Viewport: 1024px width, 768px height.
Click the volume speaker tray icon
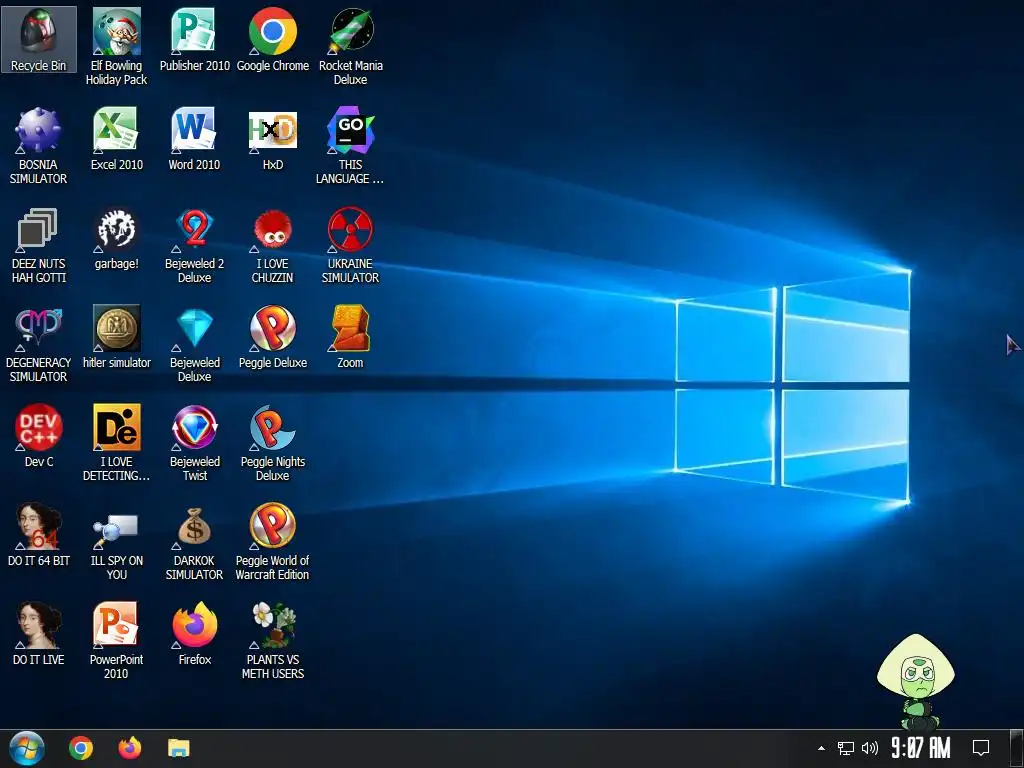(870, 748)
